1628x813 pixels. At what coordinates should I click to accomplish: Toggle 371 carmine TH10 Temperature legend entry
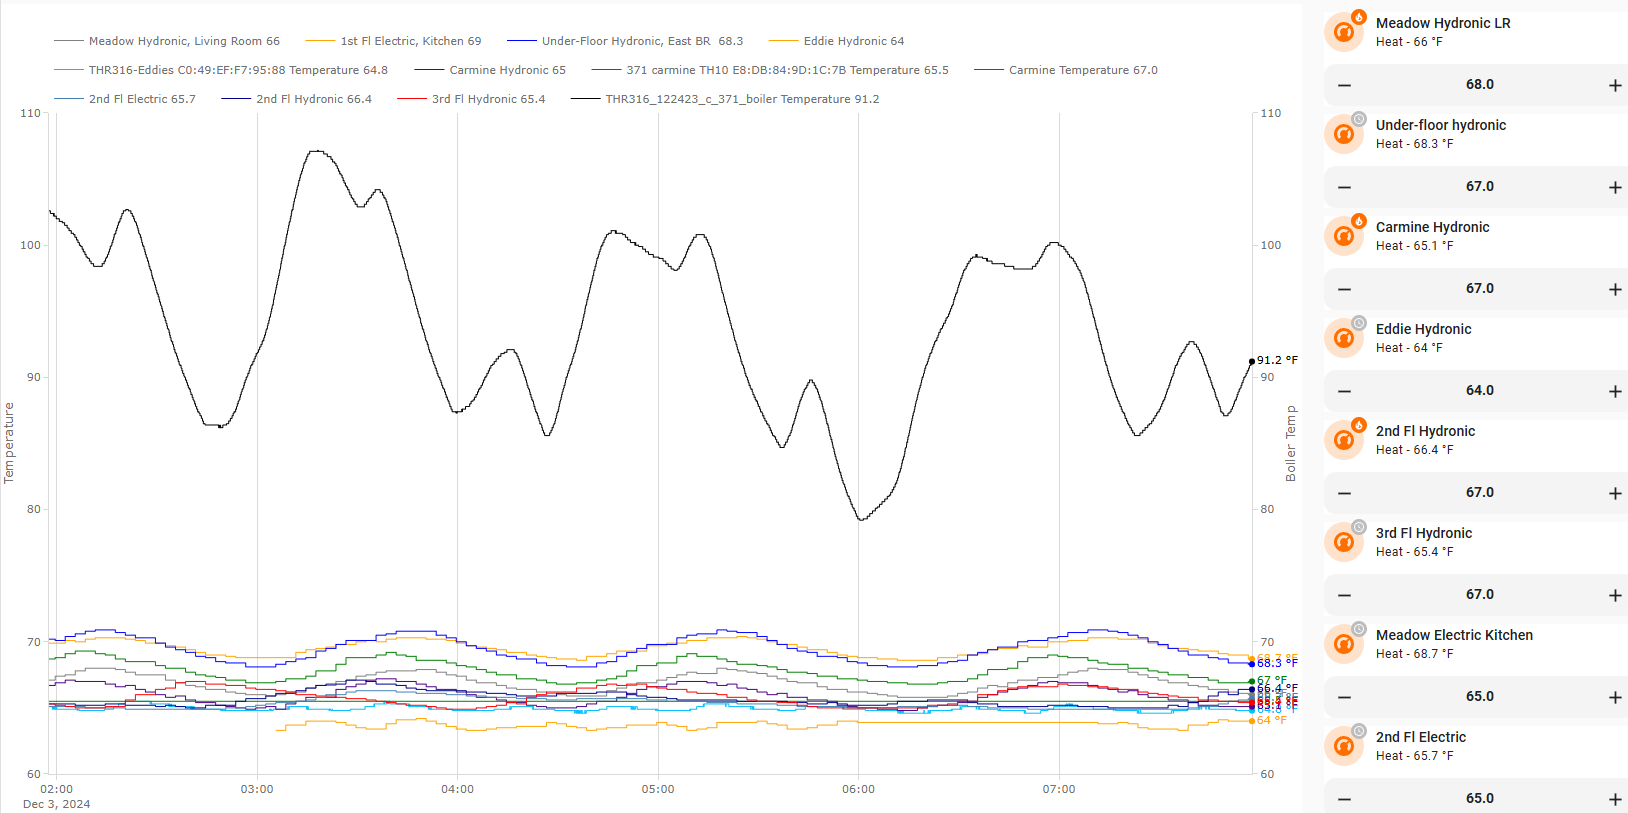(770, 70)
